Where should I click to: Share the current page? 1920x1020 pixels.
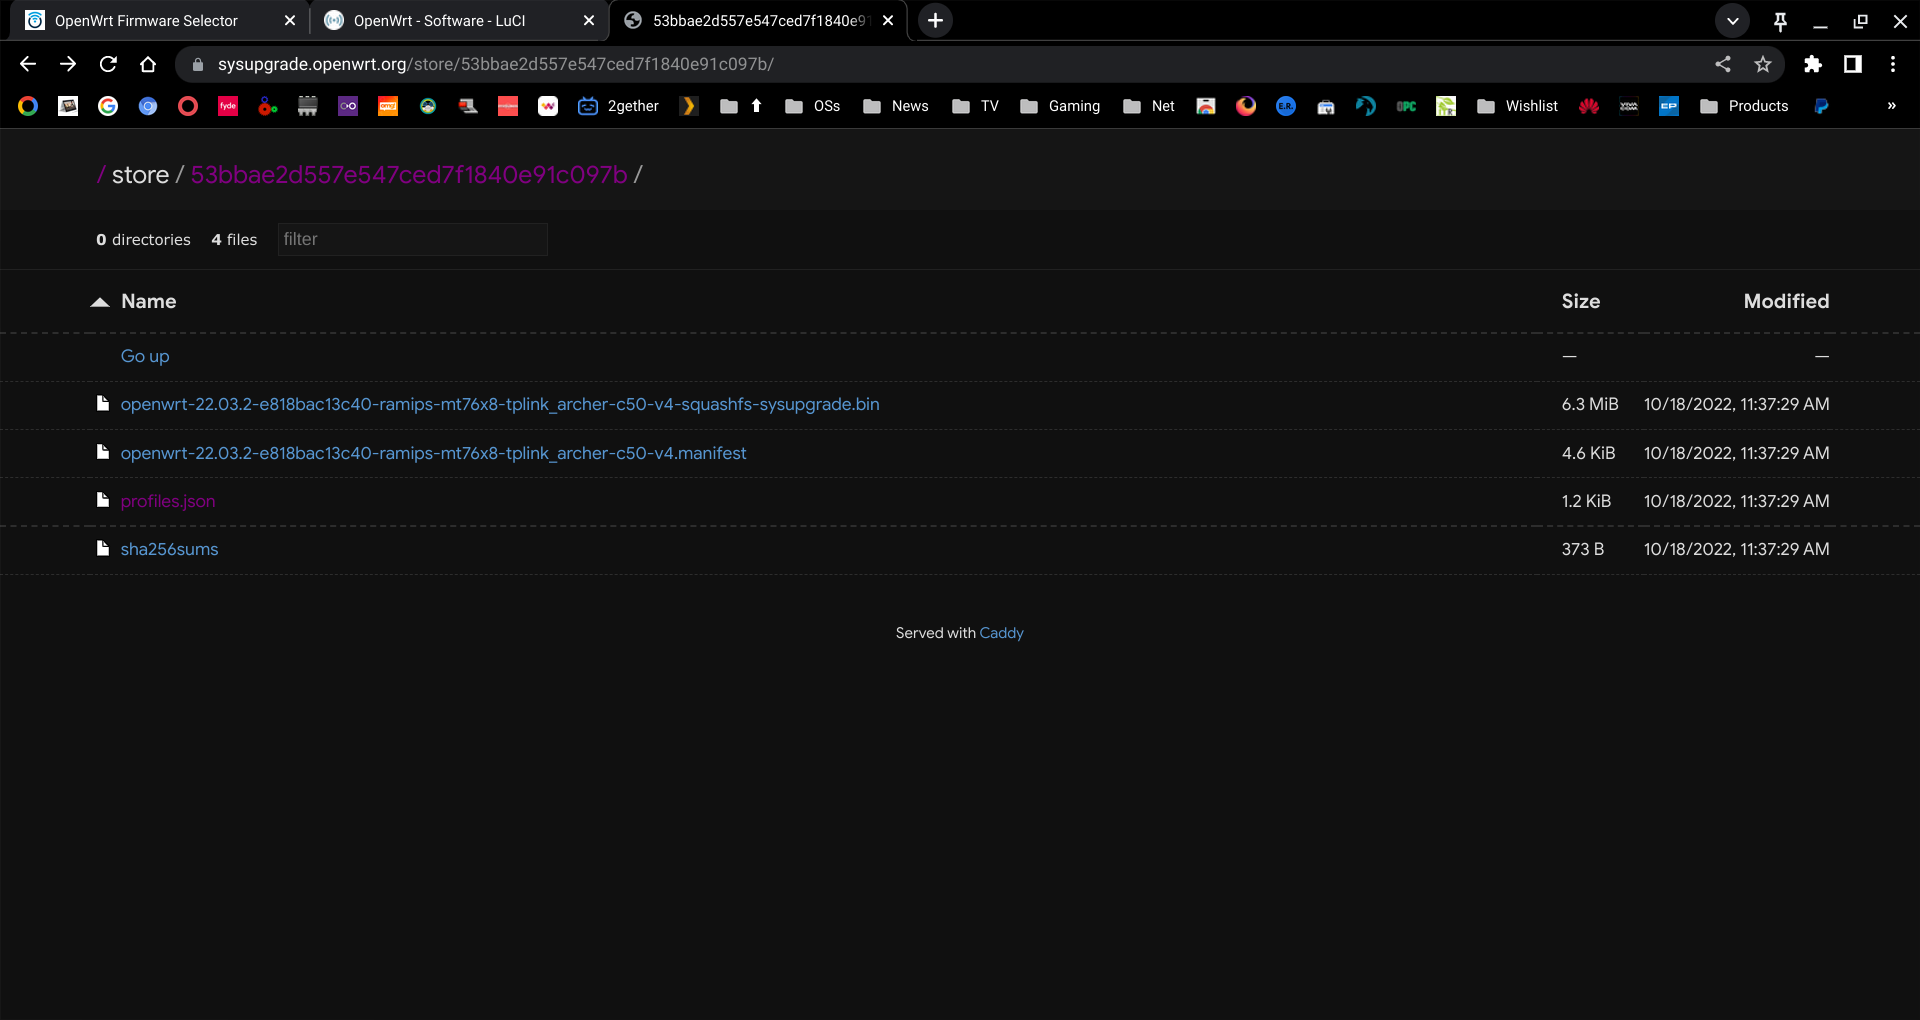pyautogui.click(x=1723, y=64)
